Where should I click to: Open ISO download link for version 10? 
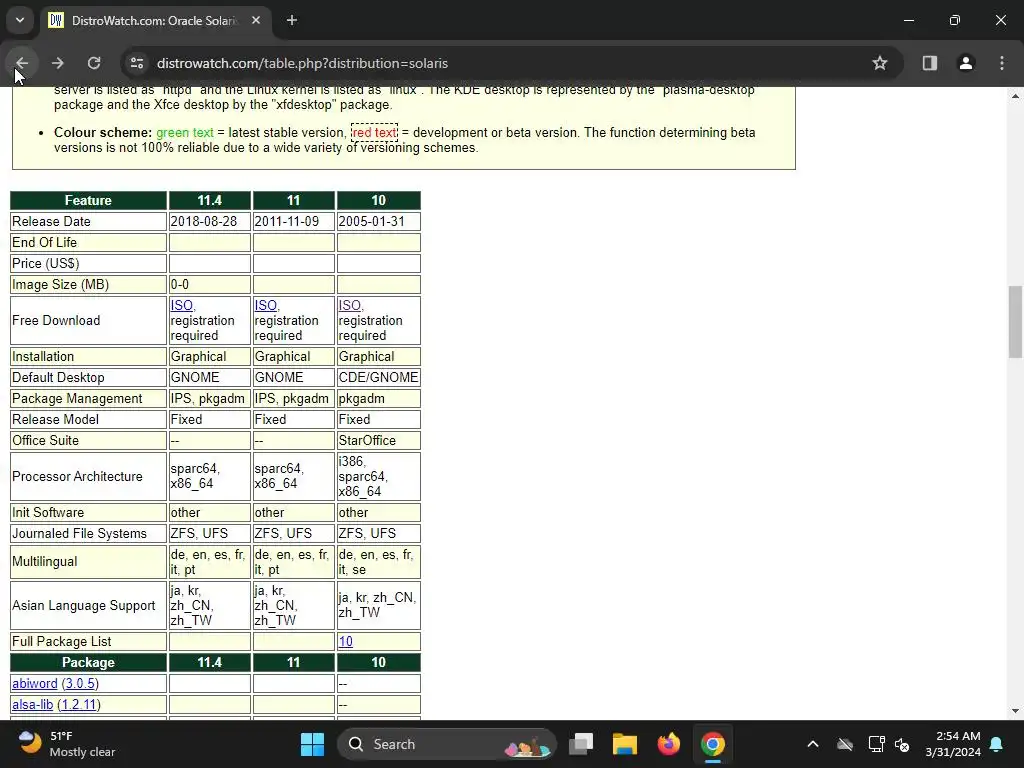pyautogui.click(x=349, y=306)
